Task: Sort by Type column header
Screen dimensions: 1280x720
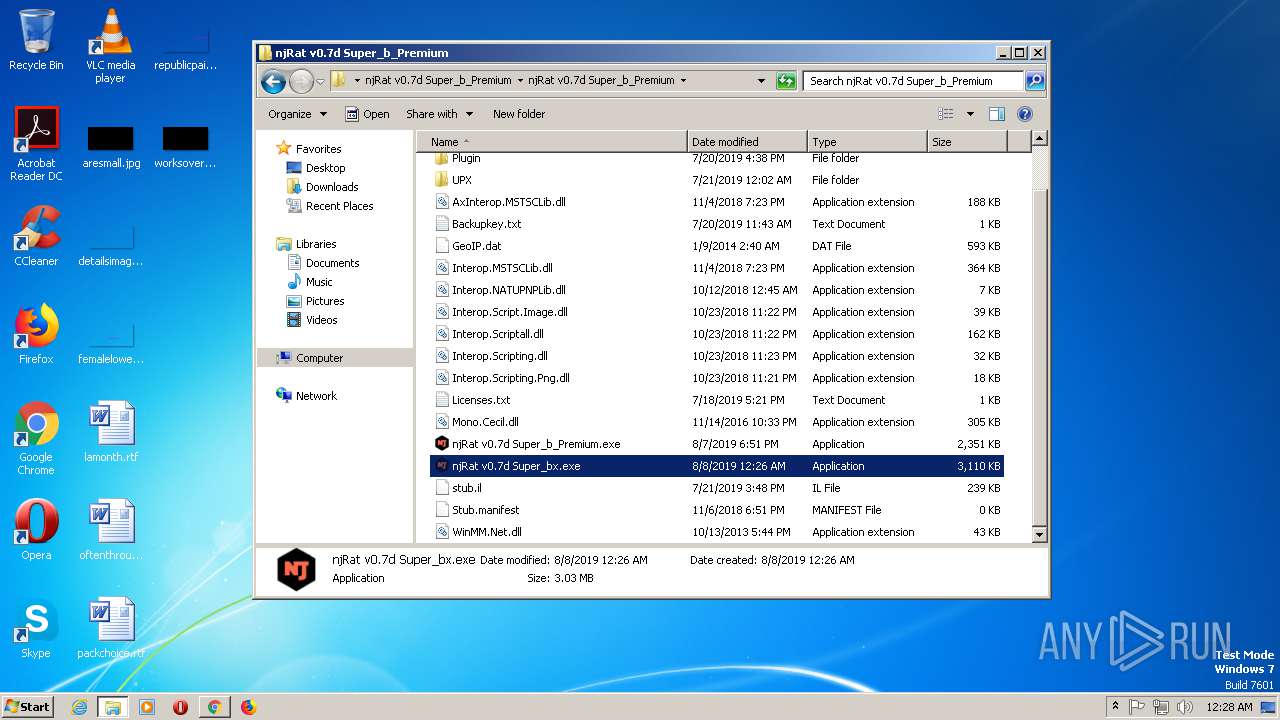Action: tap(867, 142)
